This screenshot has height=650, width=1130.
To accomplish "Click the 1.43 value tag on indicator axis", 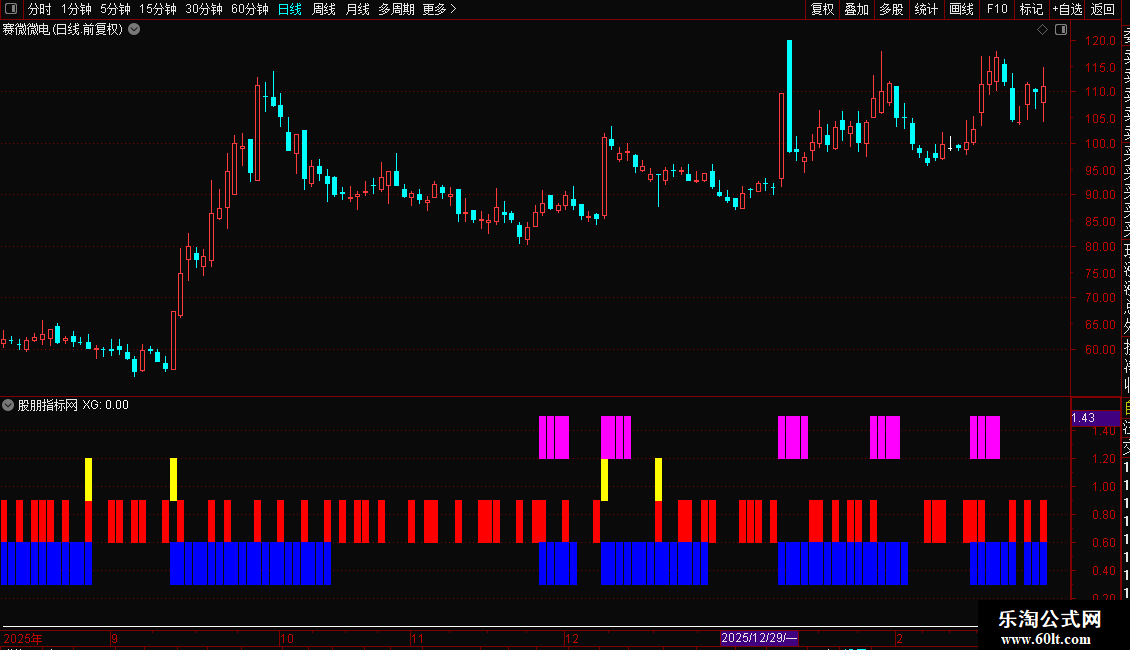I will pyautogui.click(x=1095, y=418).
